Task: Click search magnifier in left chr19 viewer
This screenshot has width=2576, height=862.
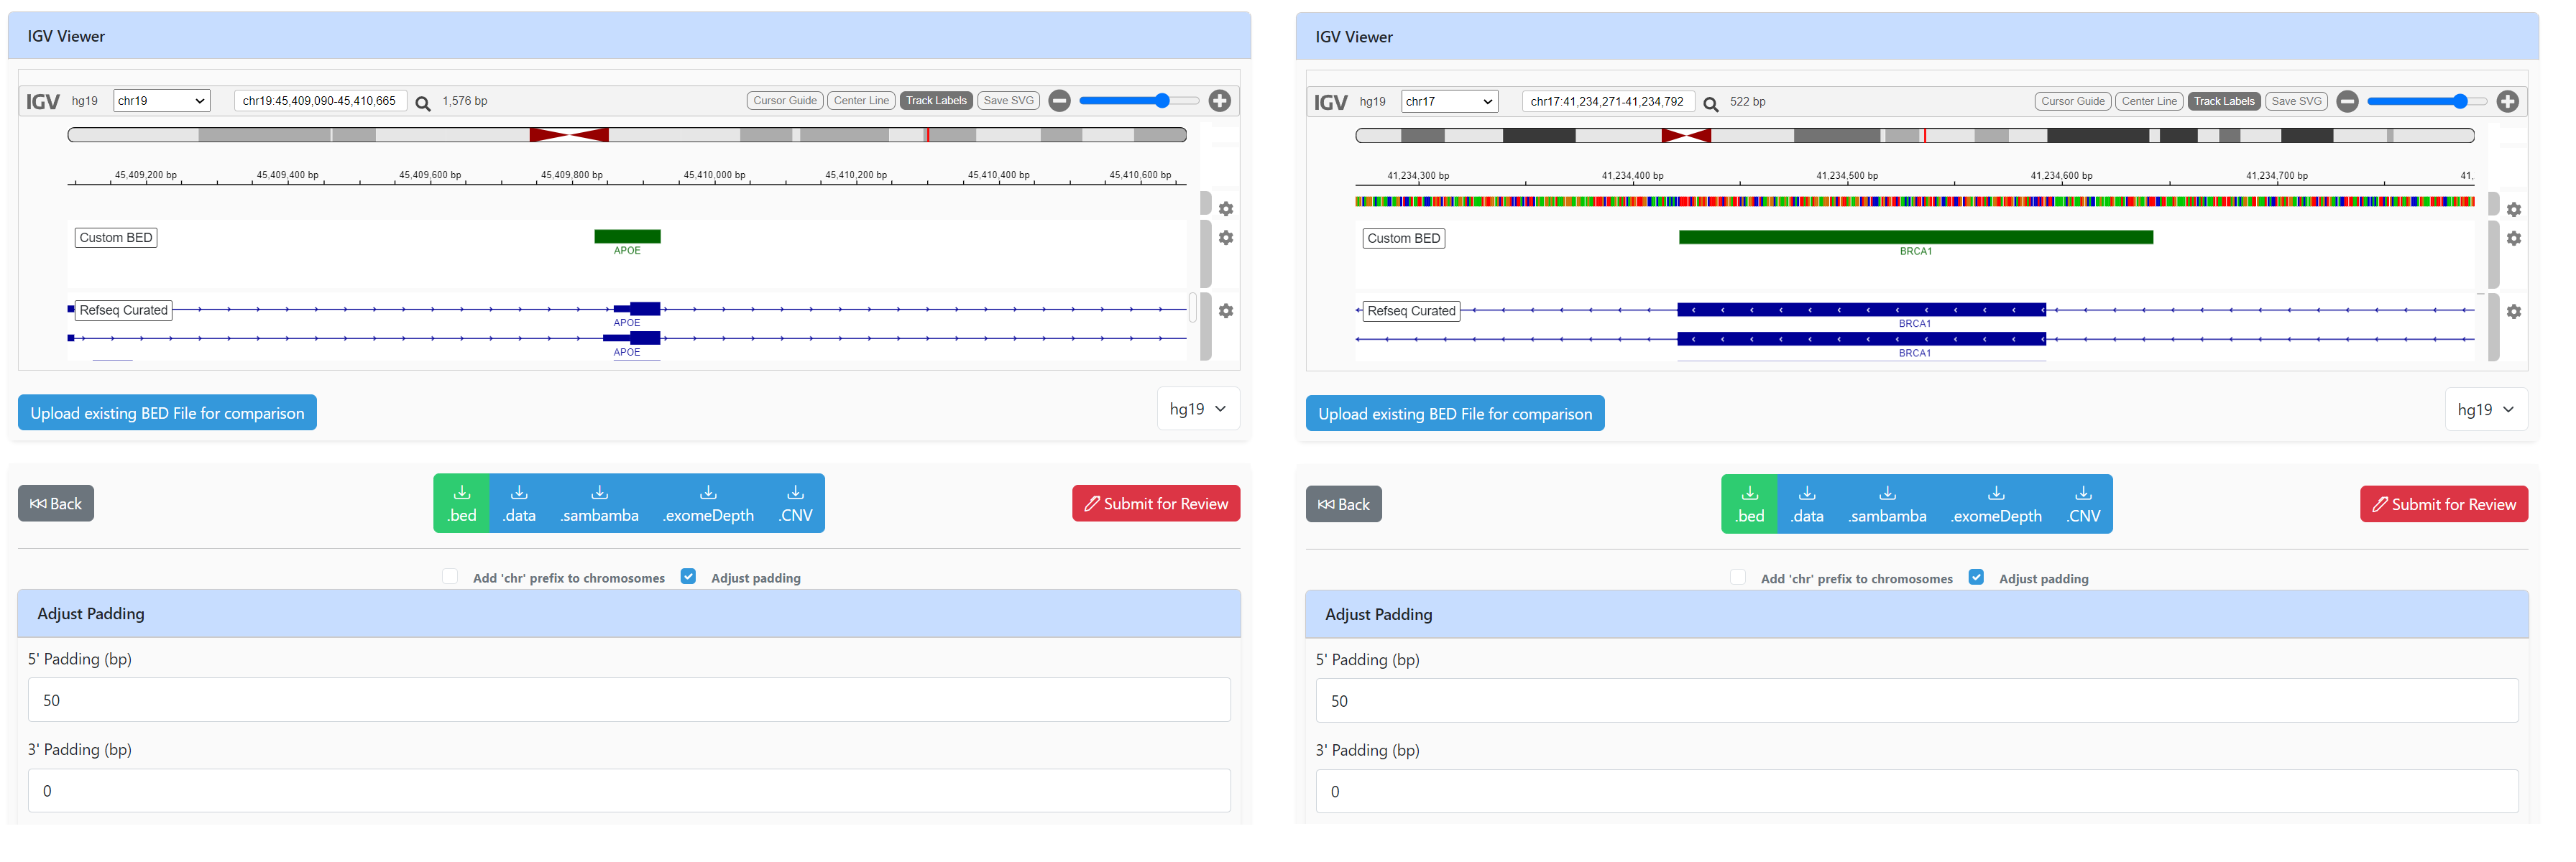Action: click(x=423, y=103)
